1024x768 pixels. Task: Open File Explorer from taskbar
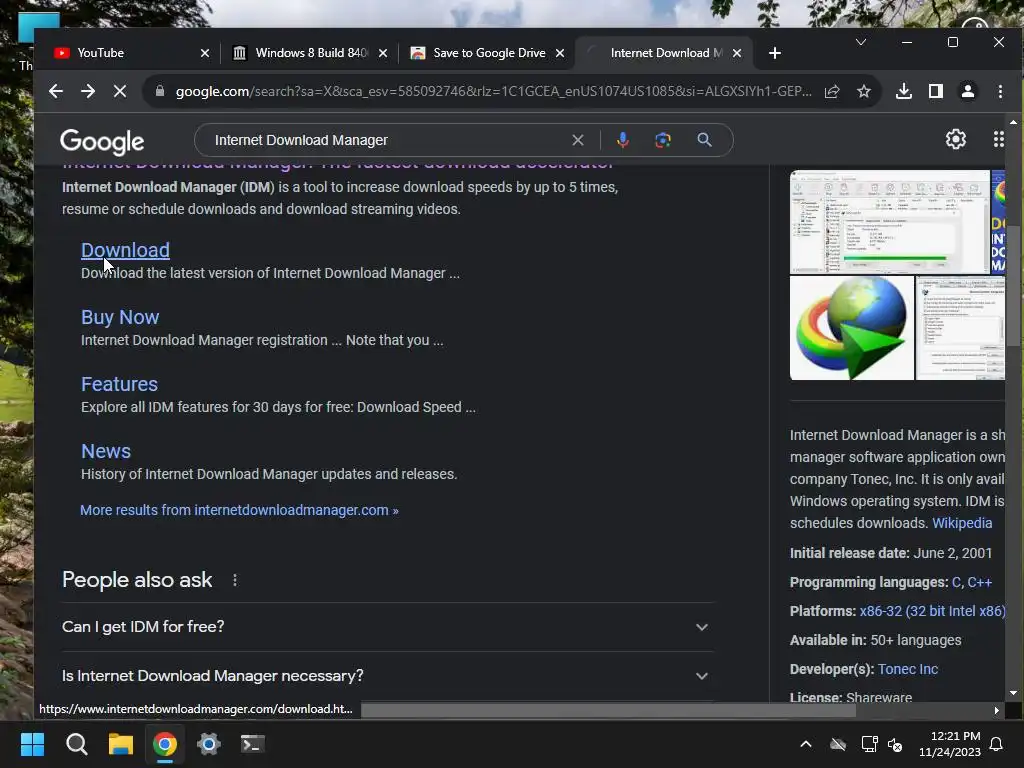pos(121,744)
